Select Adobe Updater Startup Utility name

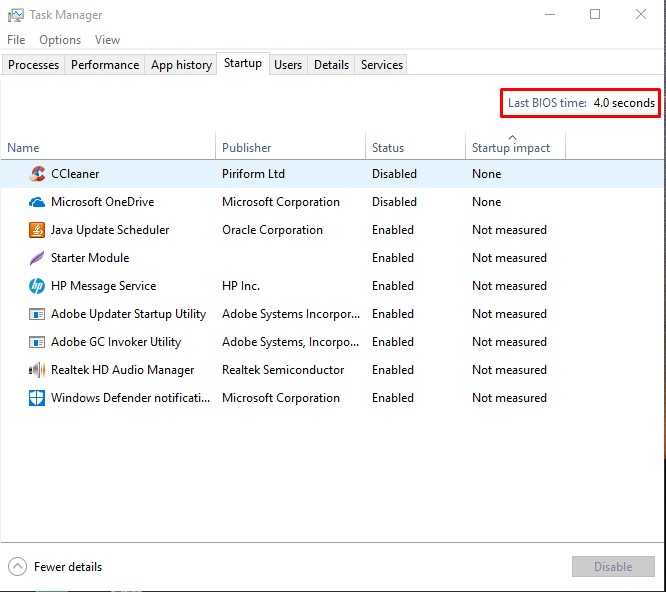[x=128, y=314]
